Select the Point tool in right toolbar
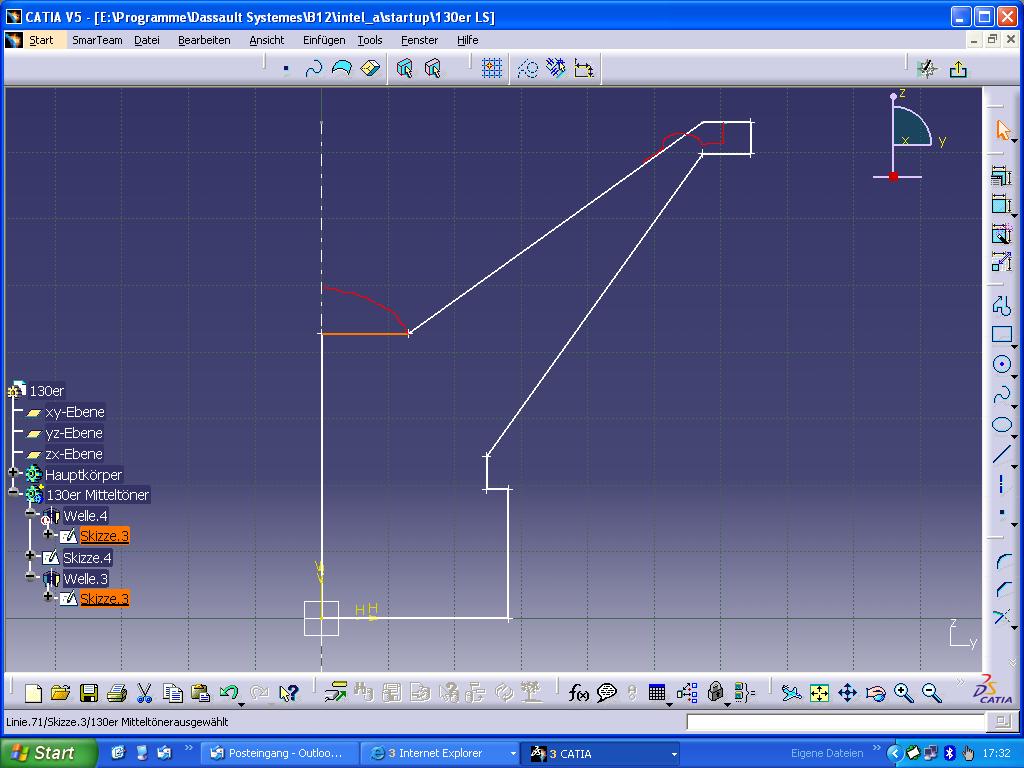 click(1001, 513)
